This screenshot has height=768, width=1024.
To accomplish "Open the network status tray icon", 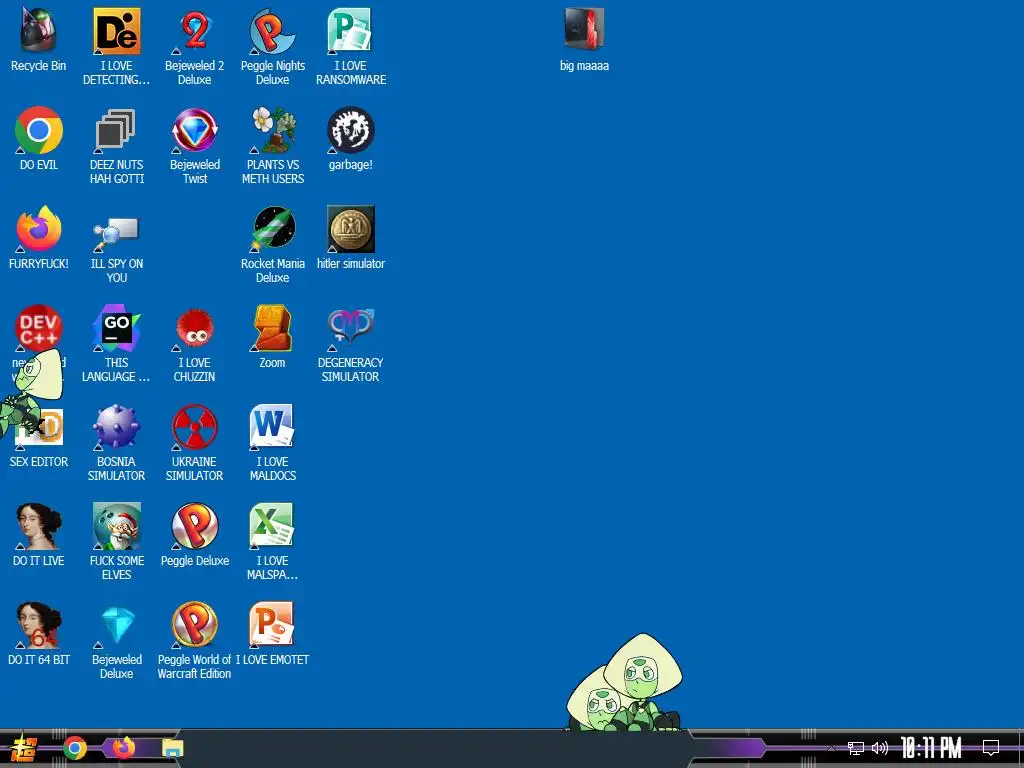I will tap(856, 748).
